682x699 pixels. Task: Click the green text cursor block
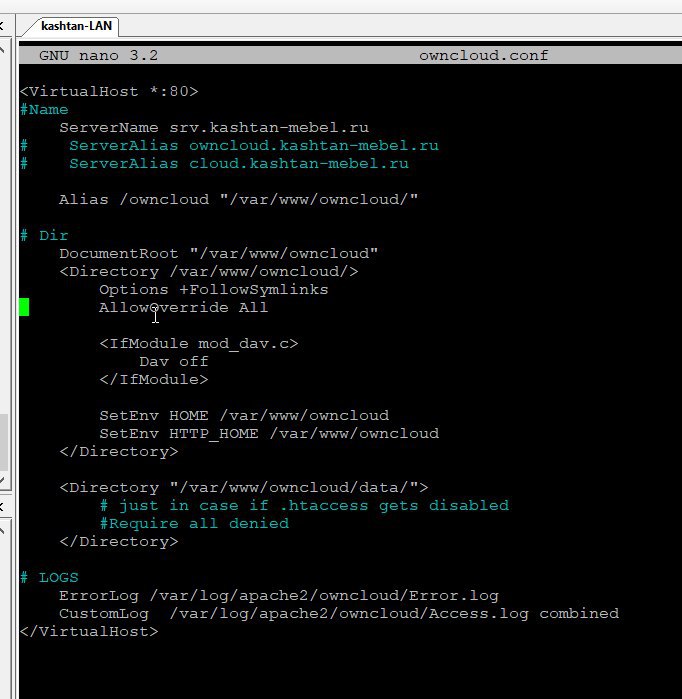[x=24, y=307]
